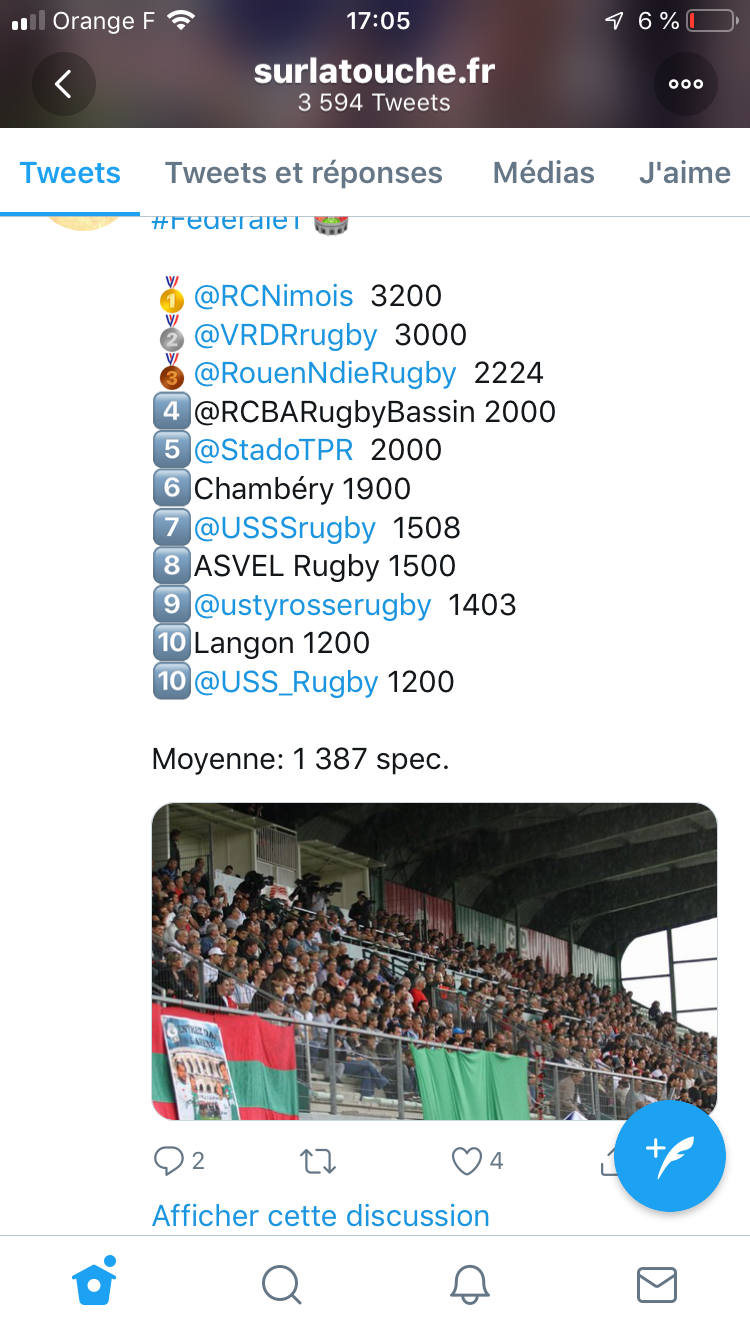The image size is (750, 1334).
Task: Open the Messages envelope tab
Action: pyautogui.click(x=657, y=1284)
